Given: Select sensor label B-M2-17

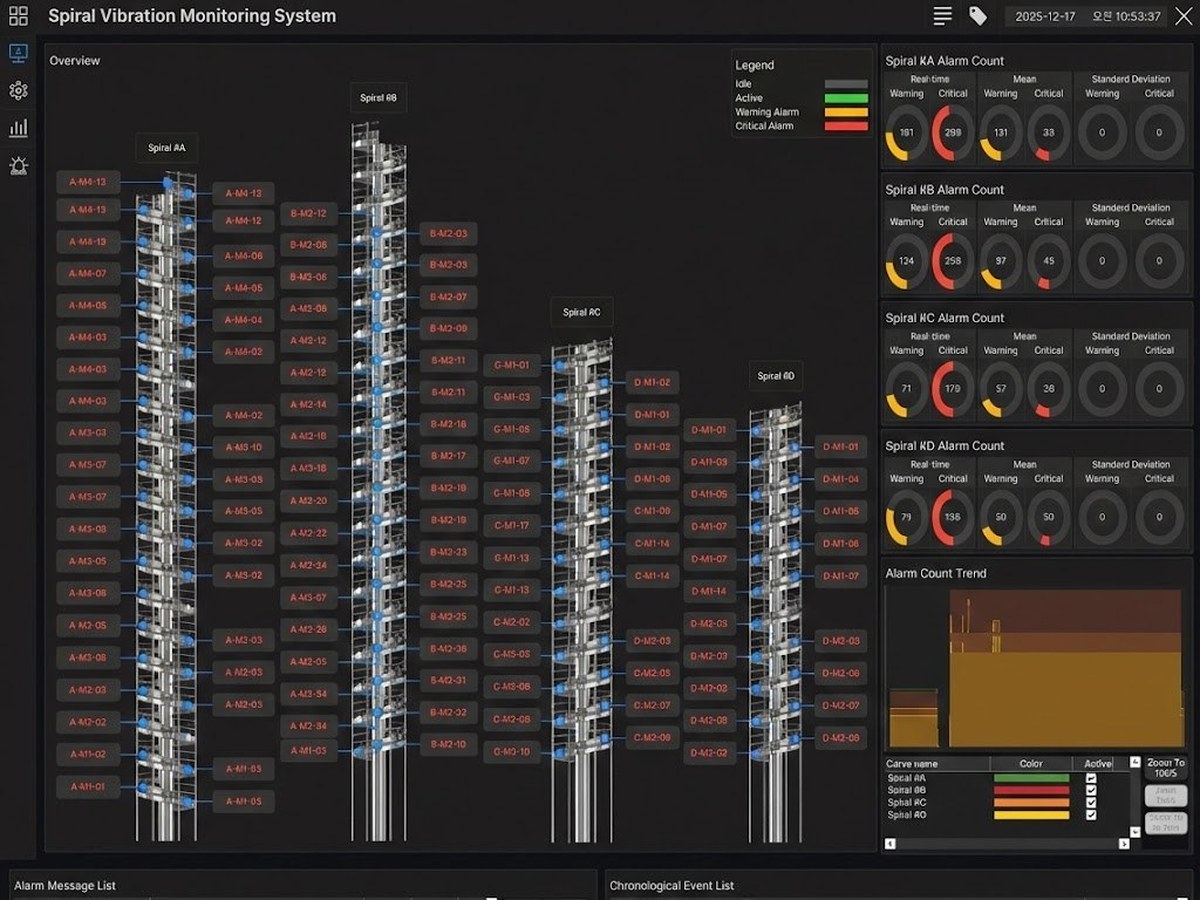Looking at the screenshot, I should click(x=448, y=456).
